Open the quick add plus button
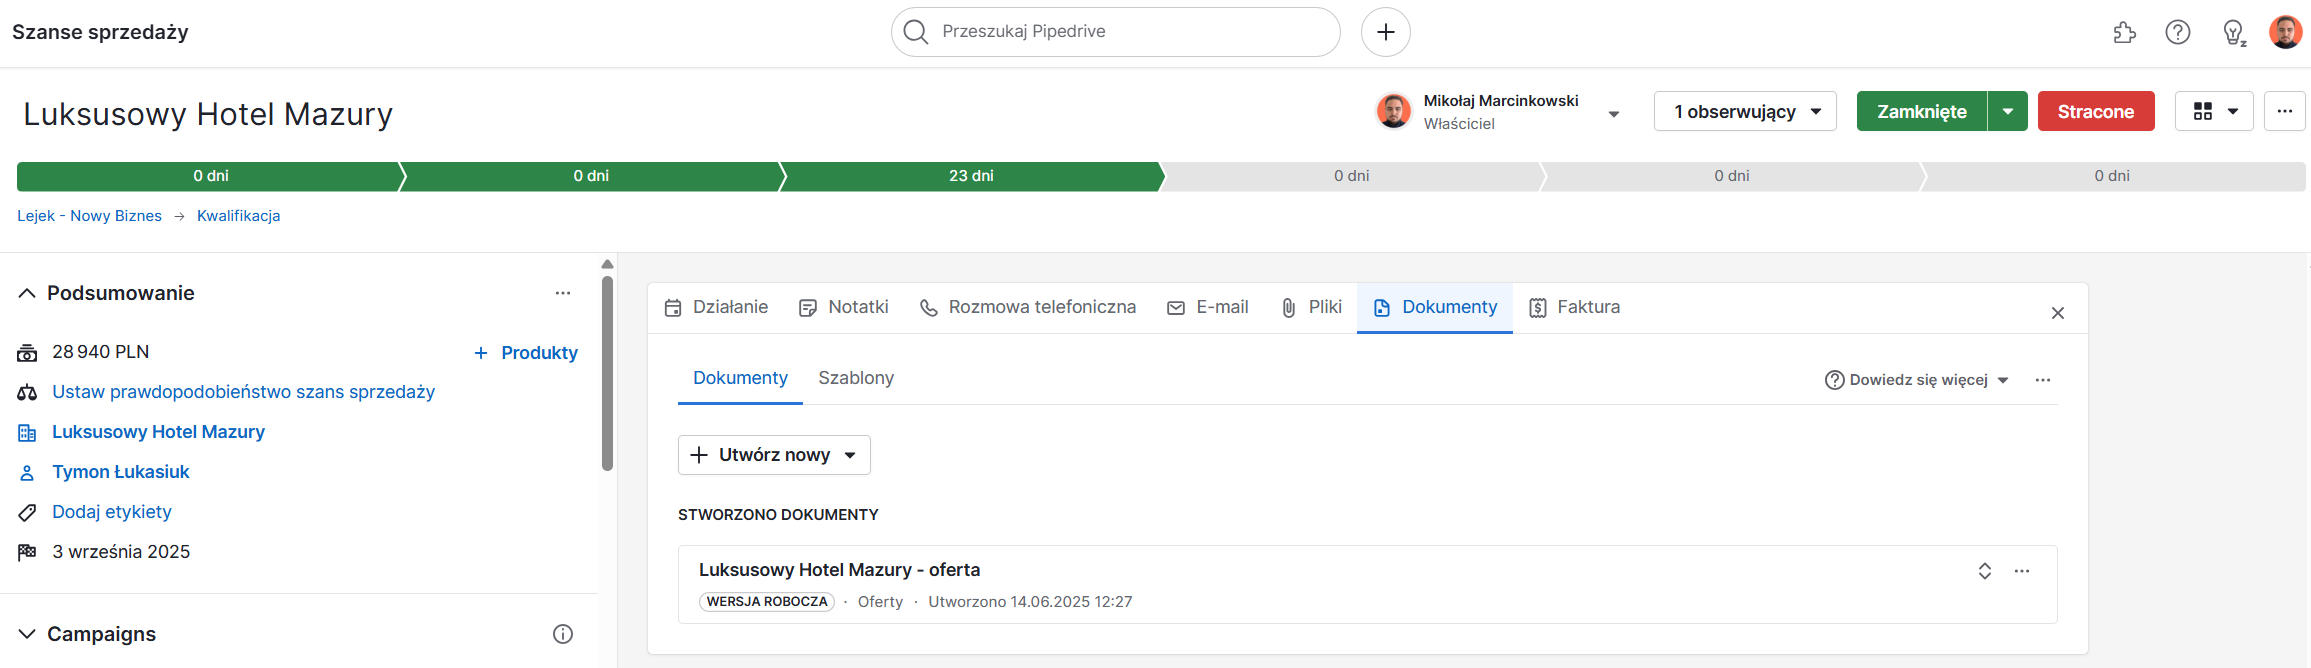 pos(1385,32)
